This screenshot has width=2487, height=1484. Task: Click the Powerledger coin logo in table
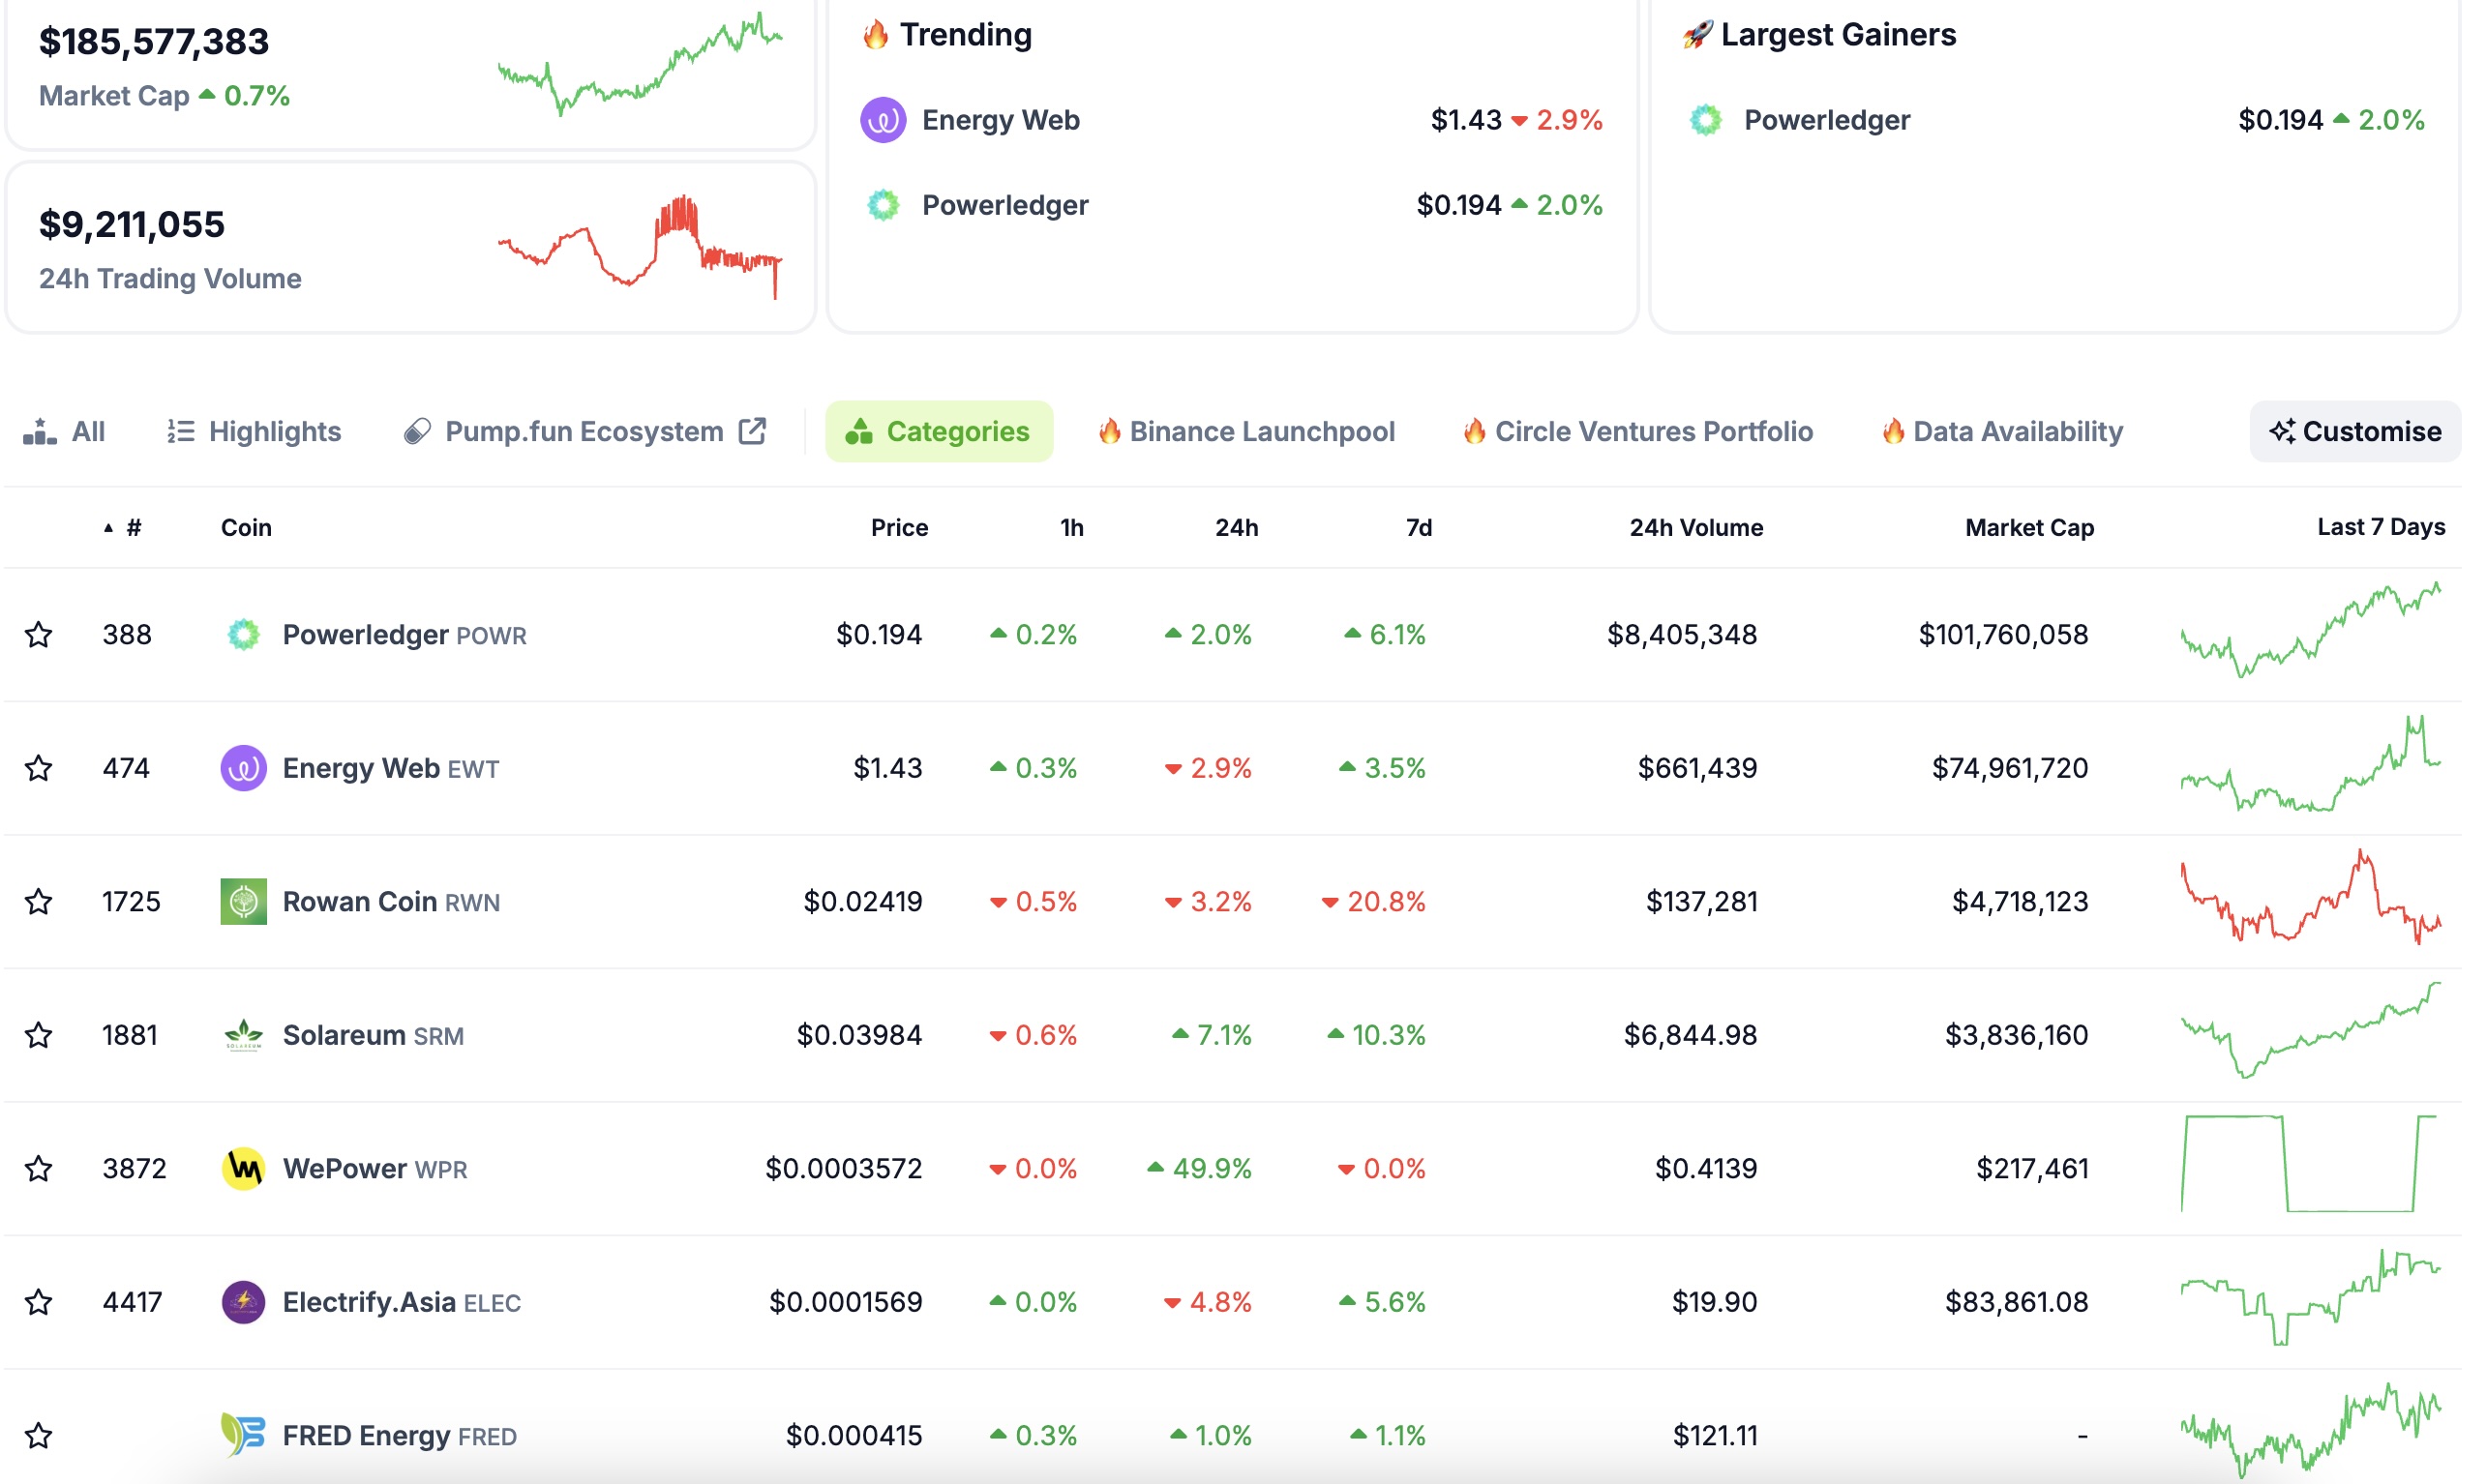(243, 634)
